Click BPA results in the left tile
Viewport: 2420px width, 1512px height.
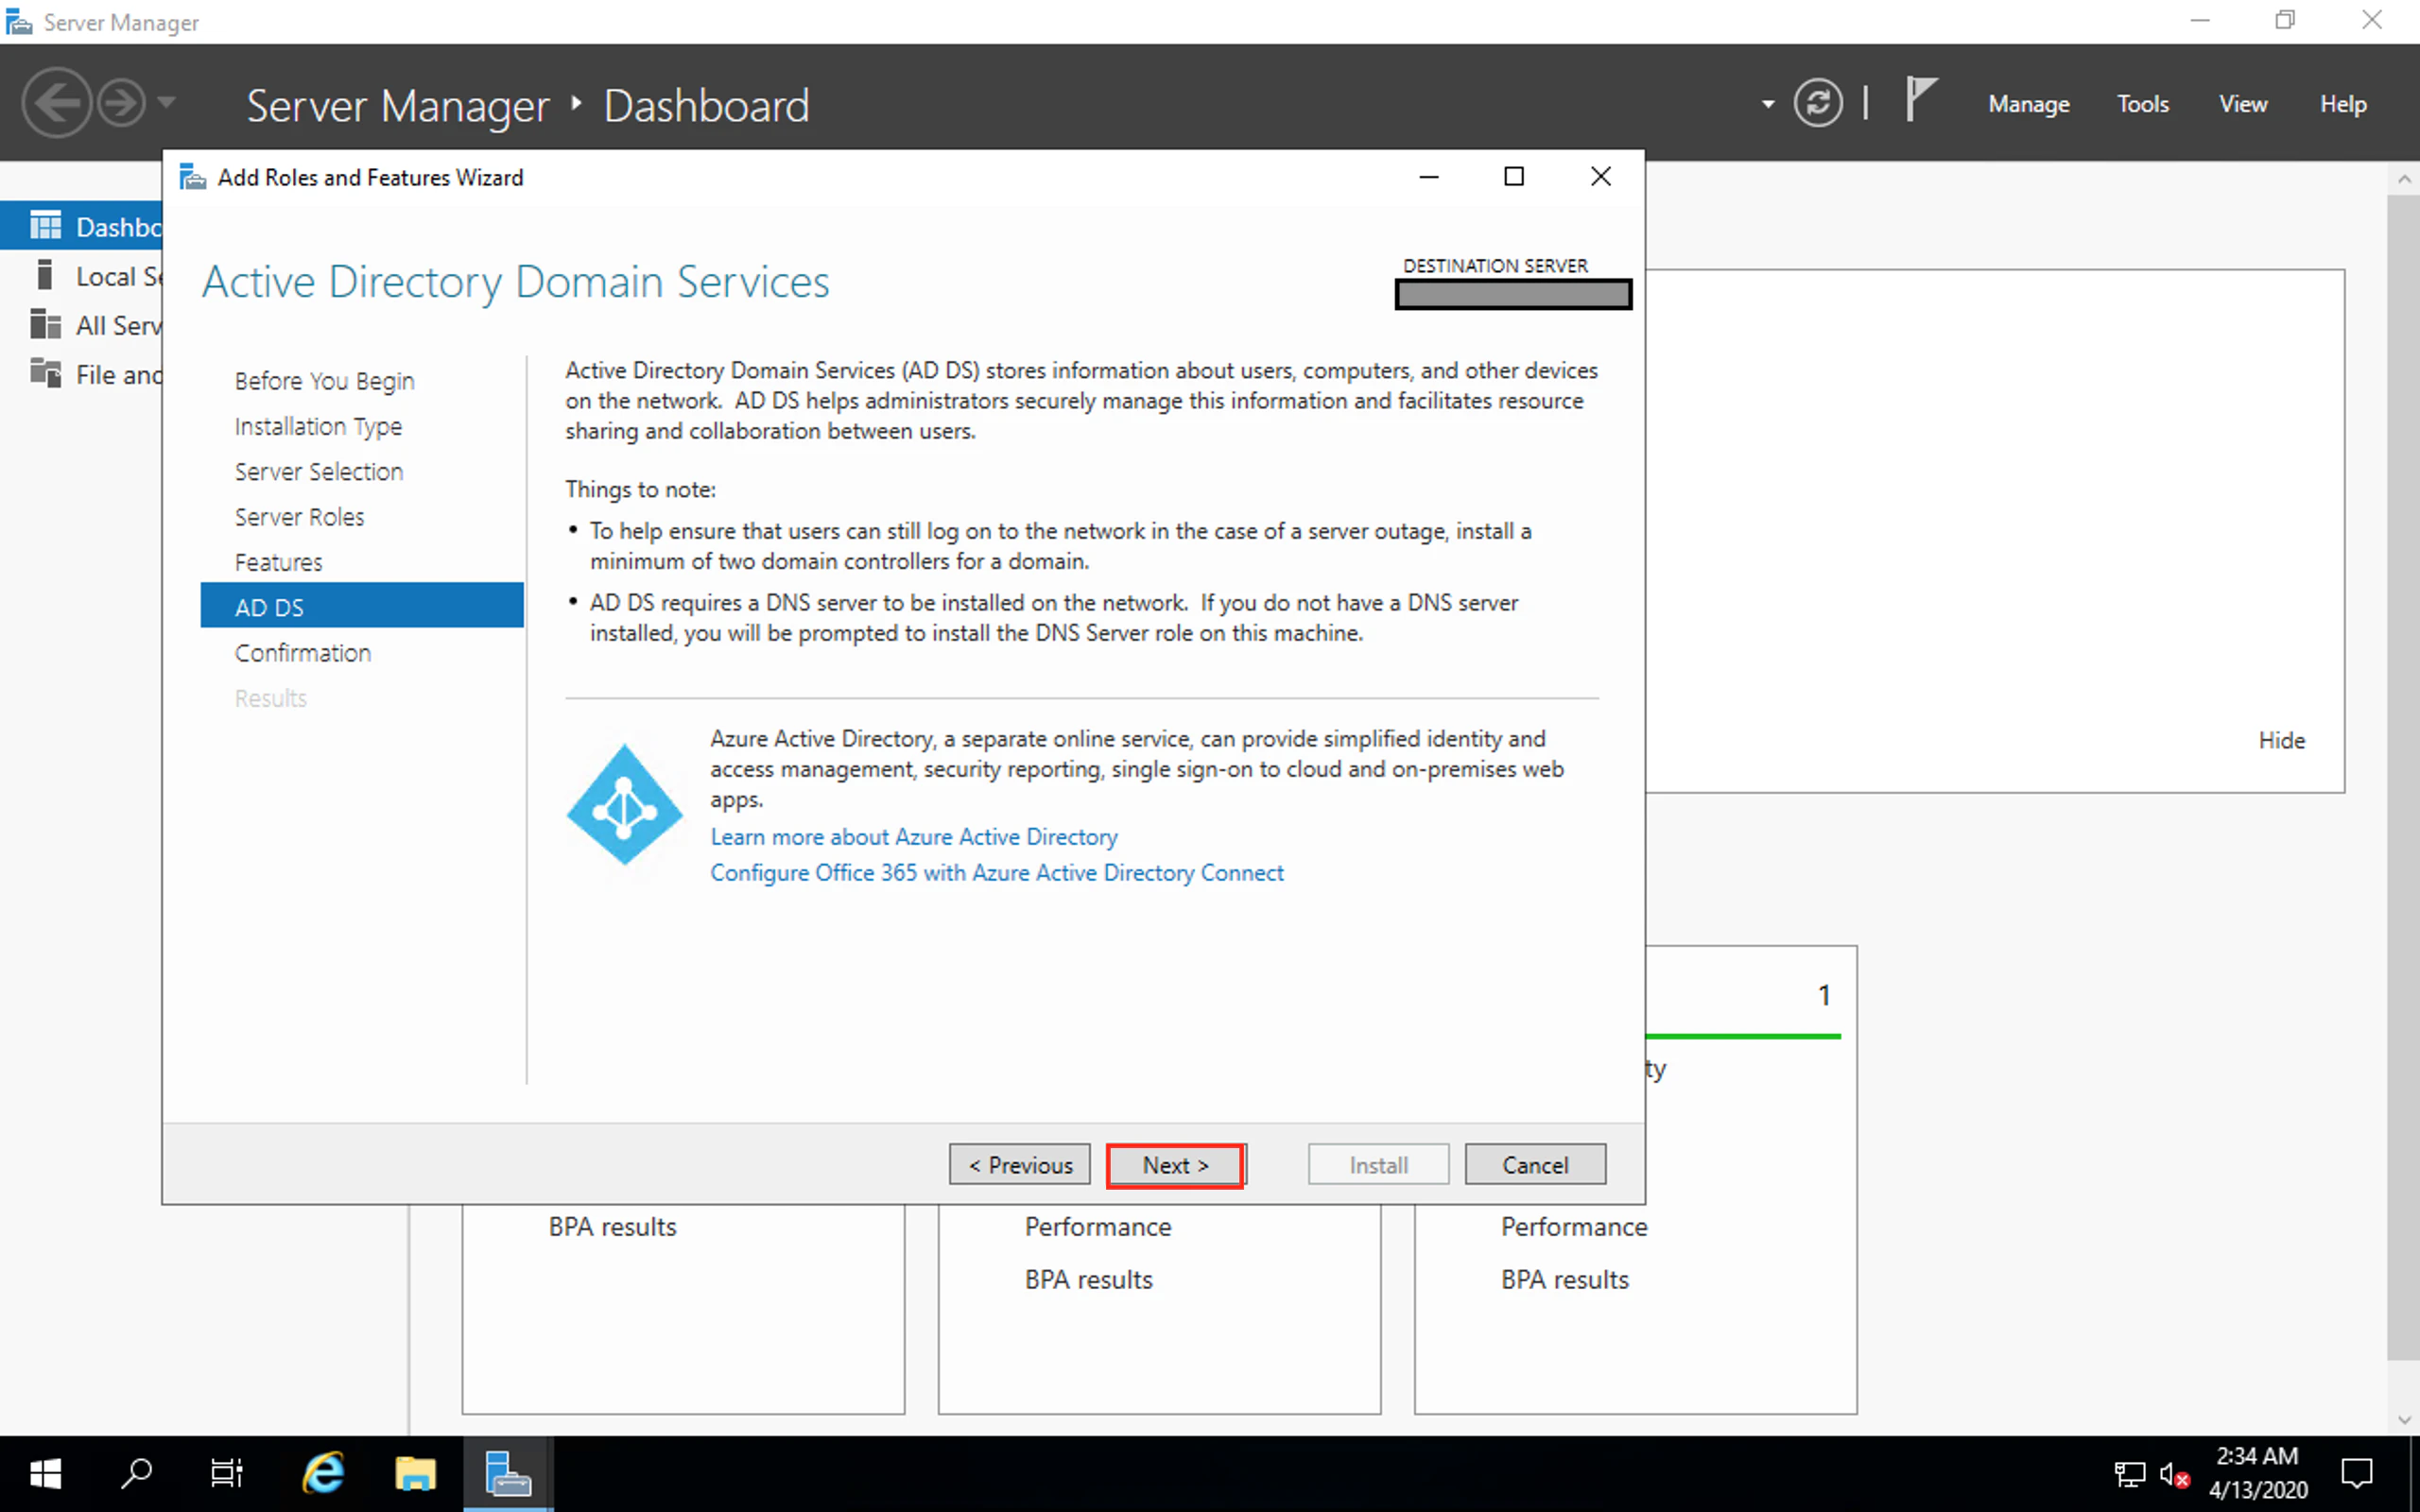[x=612, y=1227]
